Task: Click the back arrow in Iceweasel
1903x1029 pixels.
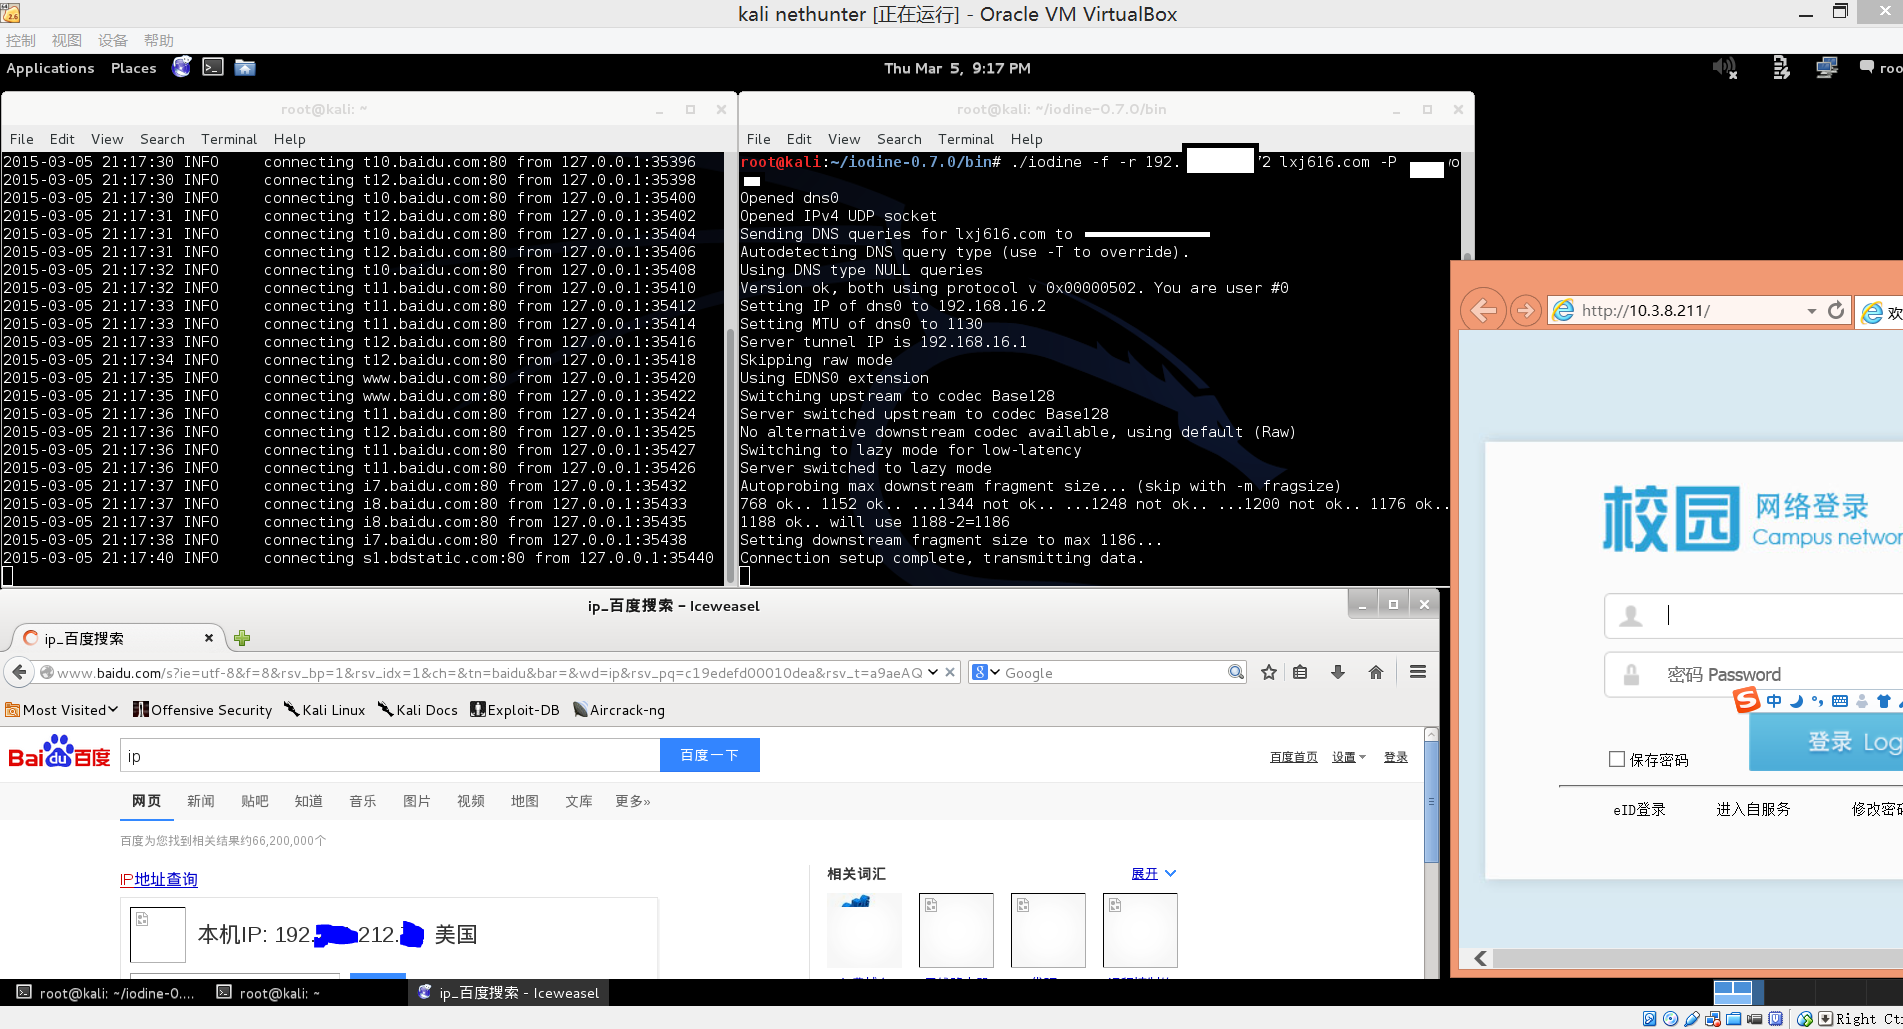Action: point(19,672)
